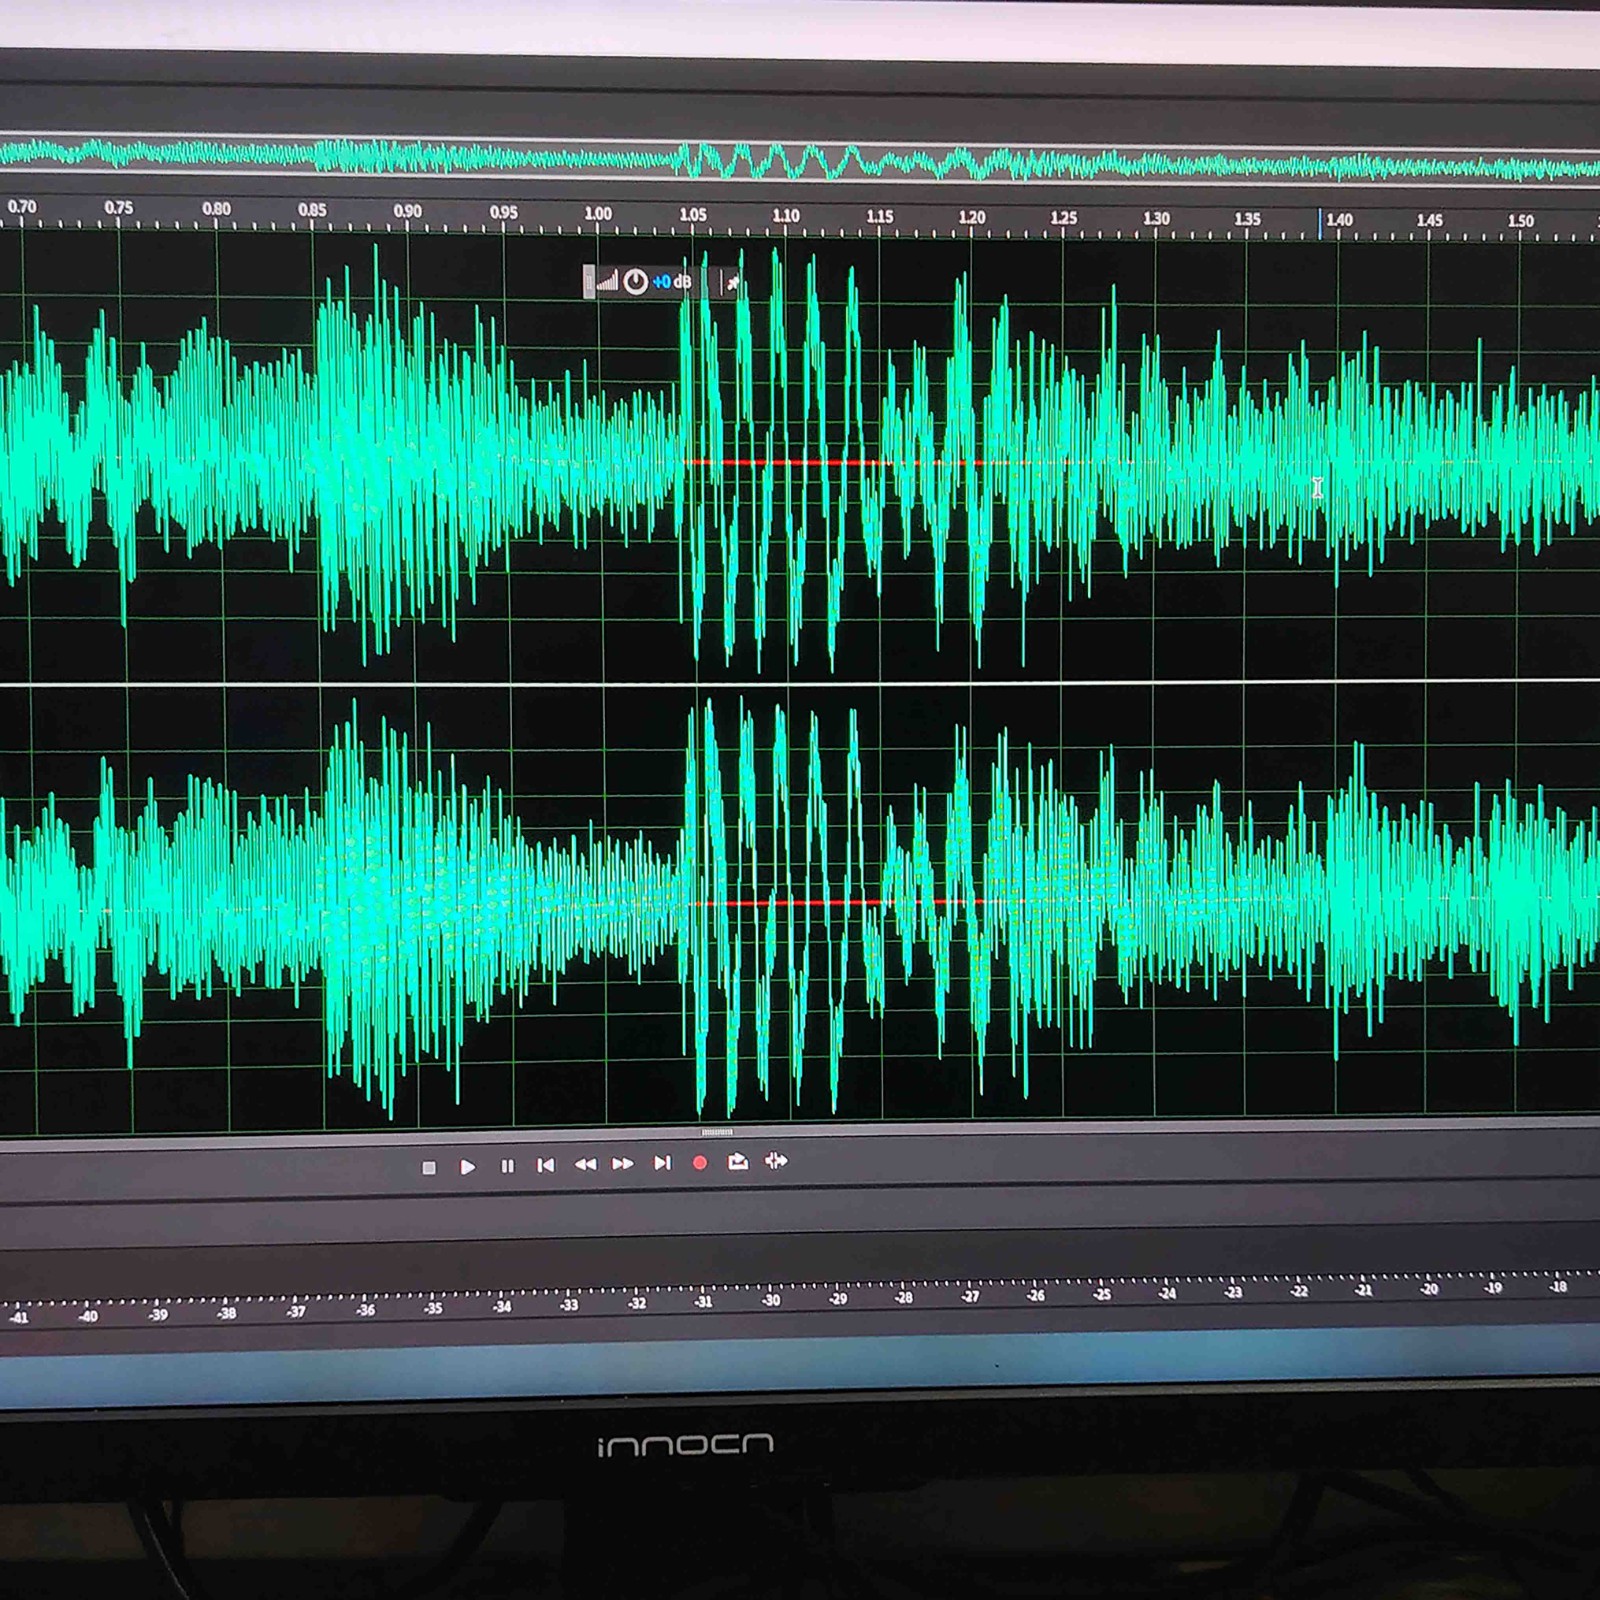Grab the HUD gripper handle
This screenshot has width=1600, height=1600.
588,282
